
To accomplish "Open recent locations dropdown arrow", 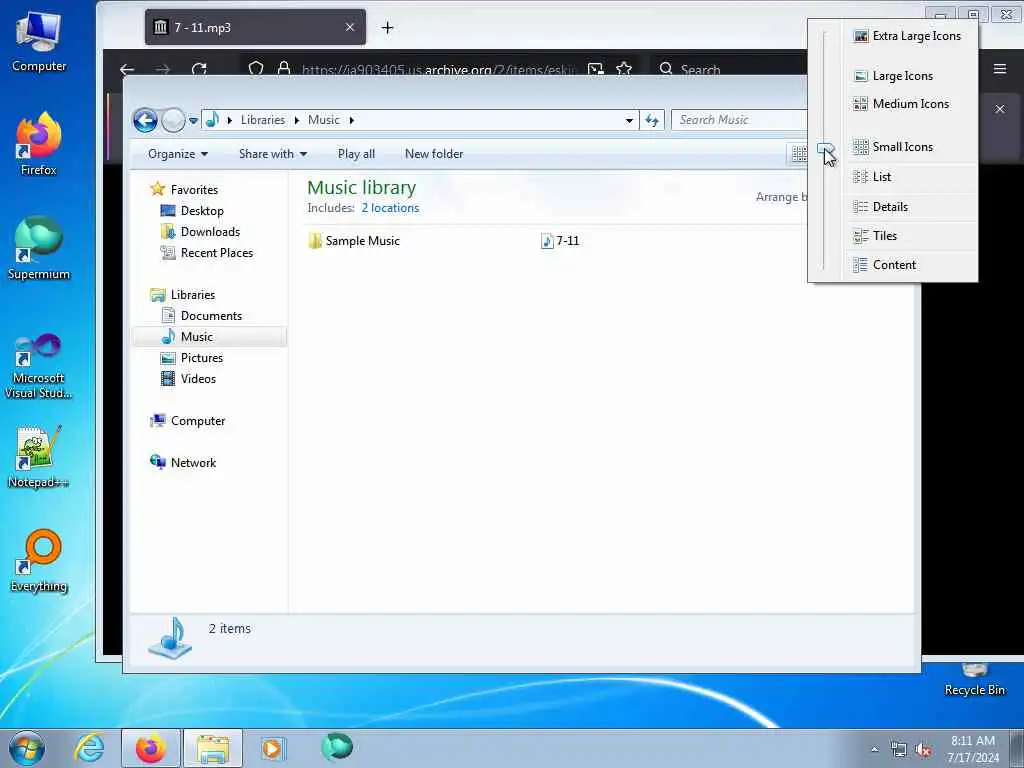I will coord(193,121).
